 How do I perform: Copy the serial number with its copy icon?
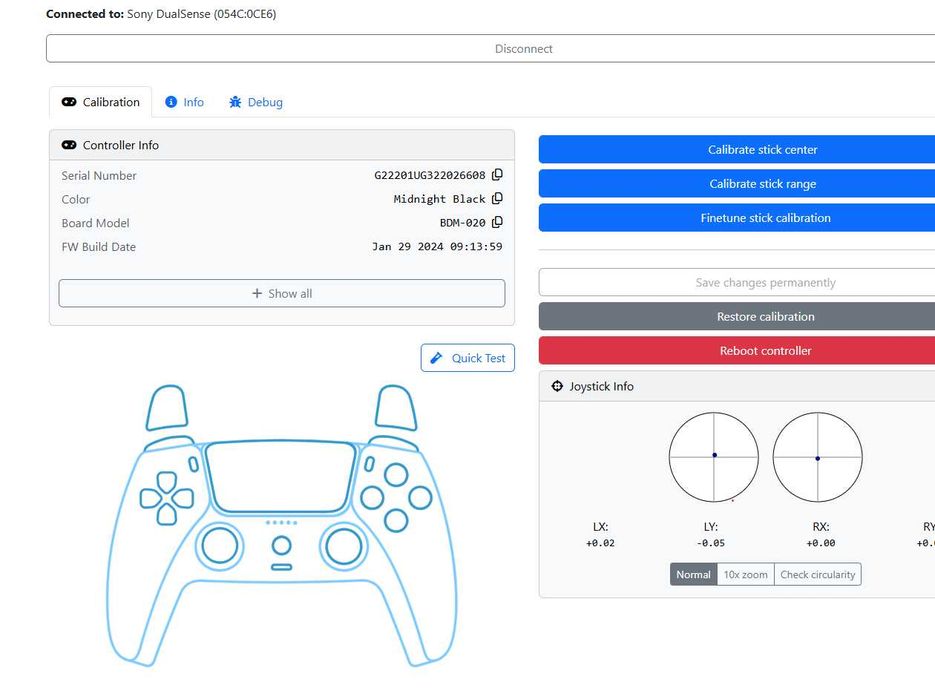[x=497, y=175]
